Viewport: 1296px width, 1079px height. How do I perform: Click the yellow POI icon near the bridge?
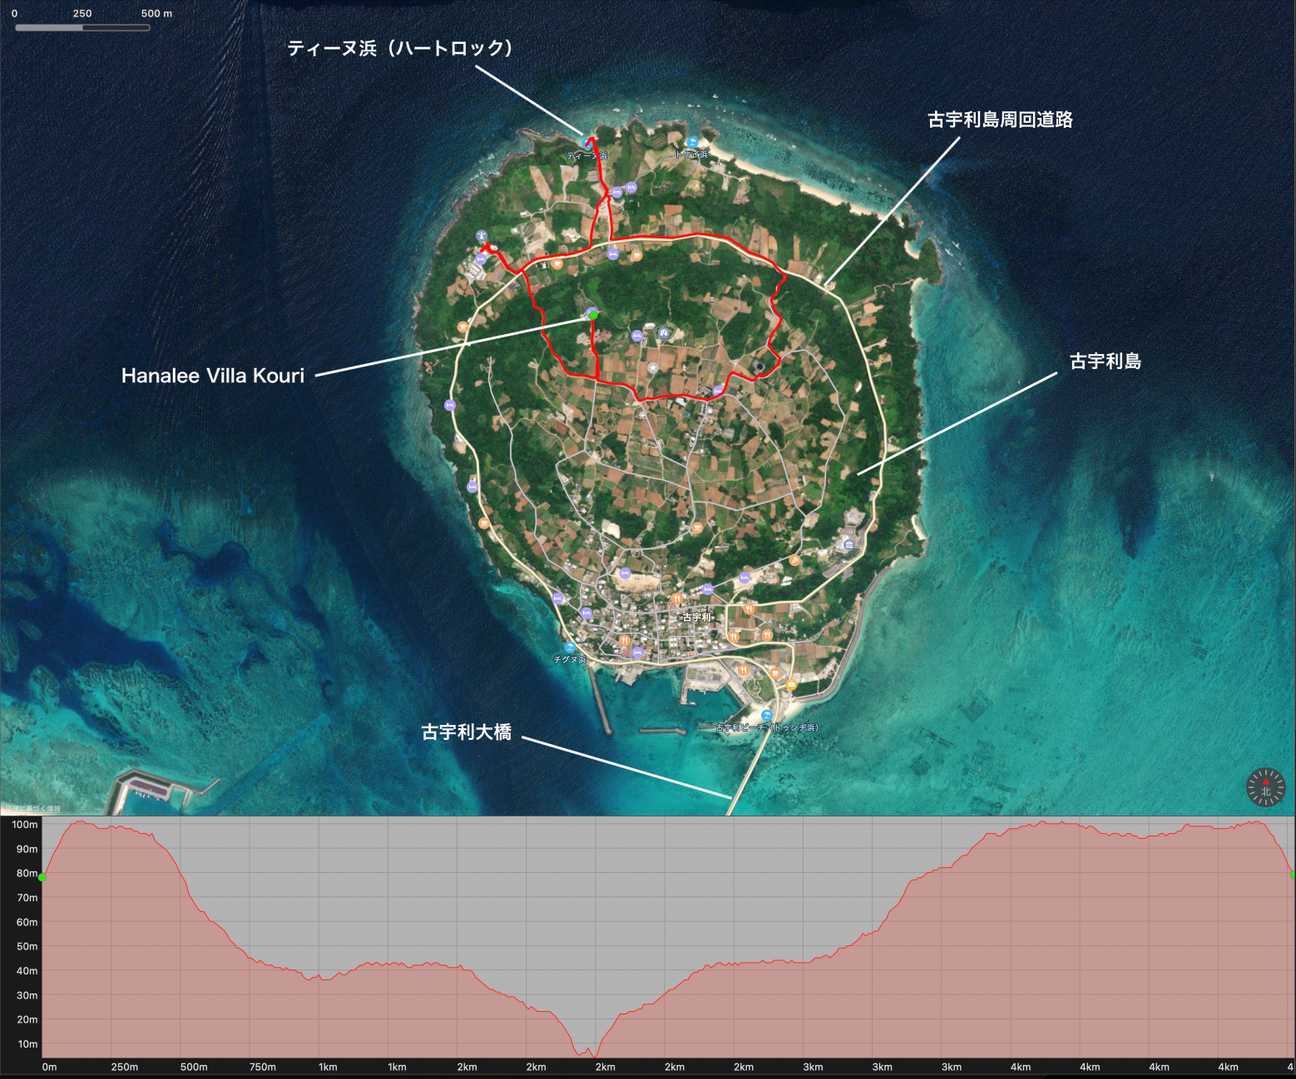pos(791,685)
